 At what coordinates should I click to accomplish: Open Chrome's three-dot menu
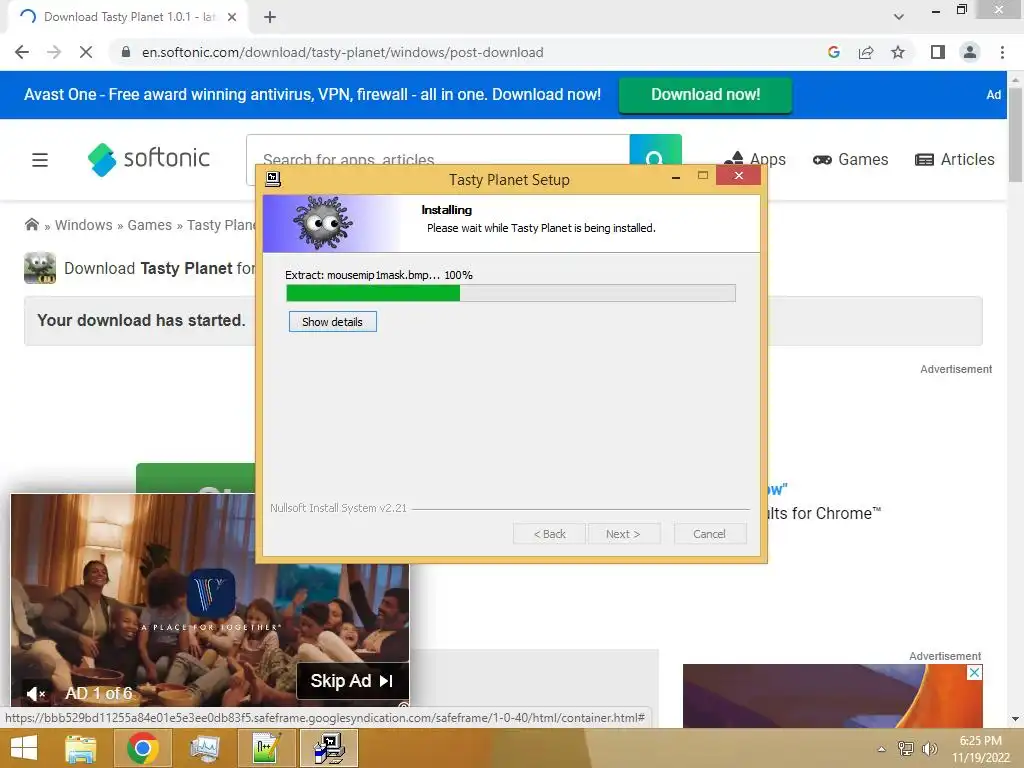1002,52
